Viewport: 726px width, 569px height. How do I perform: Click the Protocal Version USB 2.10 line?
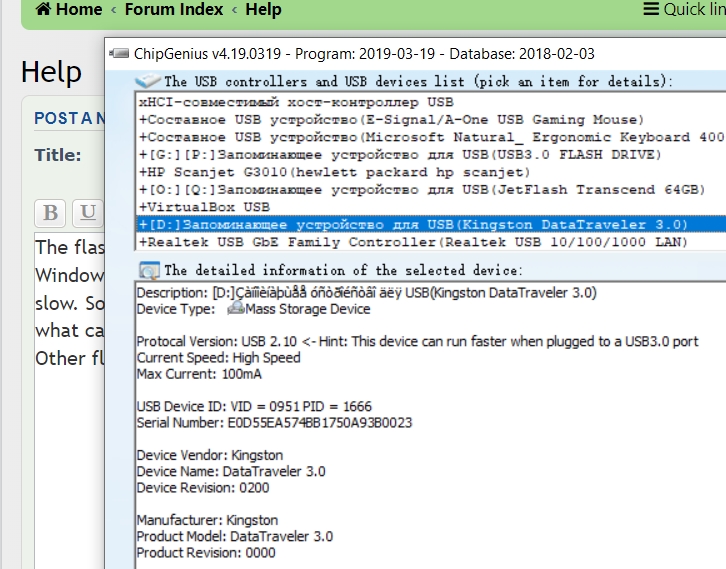click(x=417, y=342)
